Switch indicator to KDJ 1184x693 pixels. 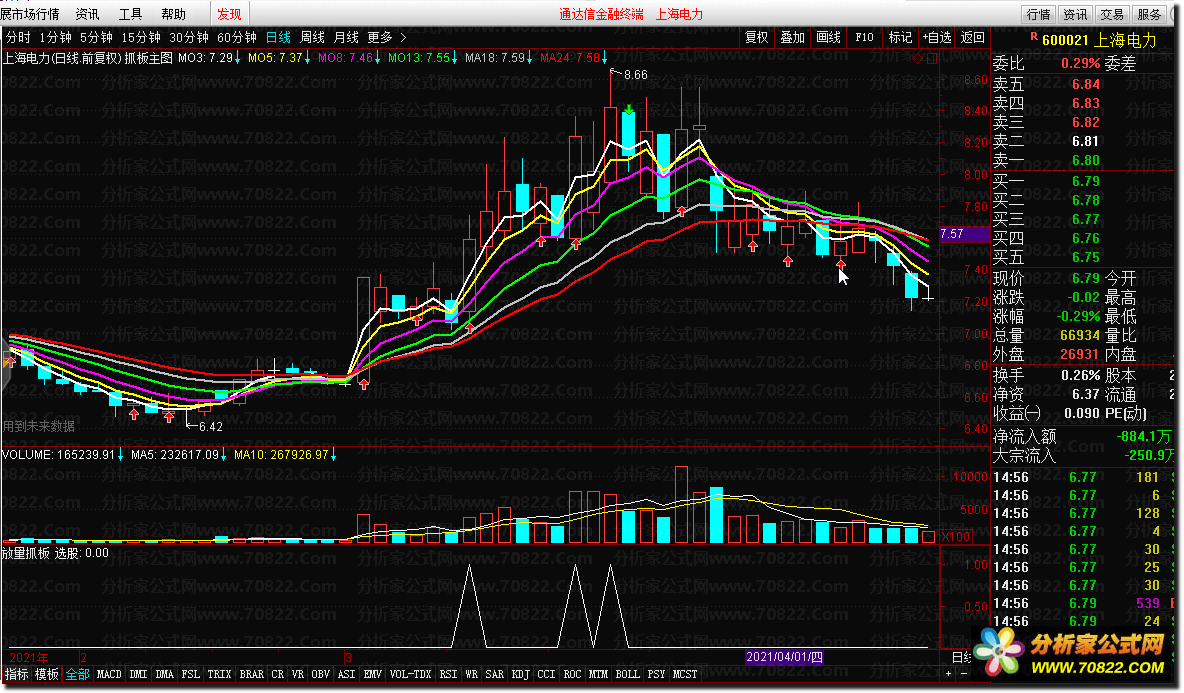pyautogui.click(x=521, y=674)
